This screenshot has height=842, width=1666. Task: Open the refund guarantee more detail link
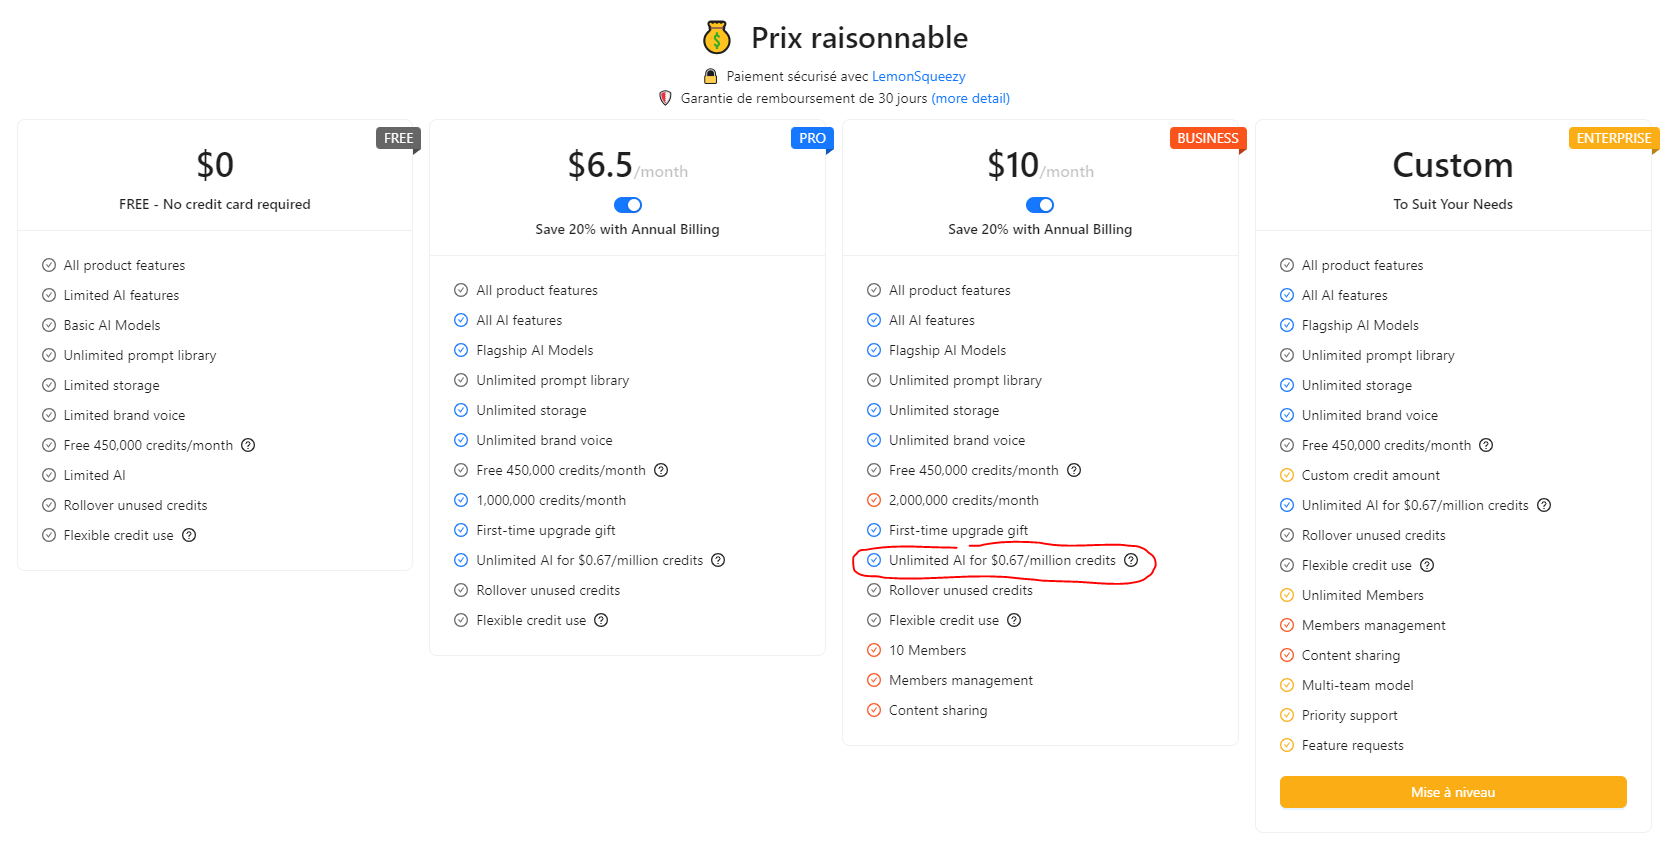point(970,98)
